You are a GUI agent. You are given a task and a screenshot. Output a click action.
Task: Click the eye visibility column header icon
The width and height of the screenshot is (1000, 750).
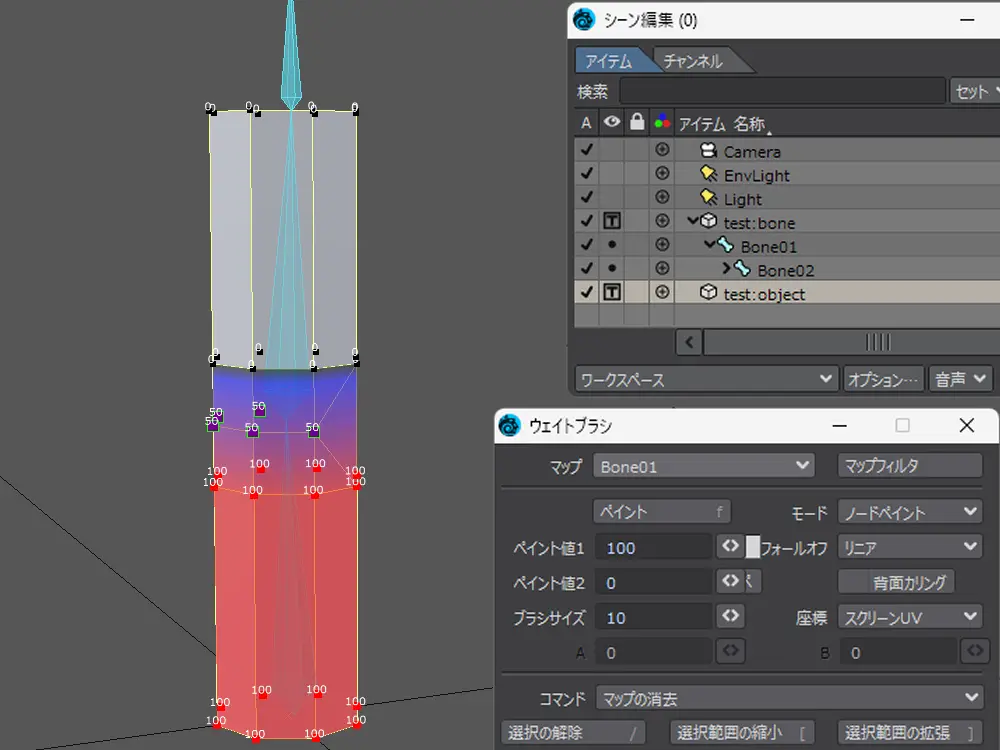[x=611, y=123]
